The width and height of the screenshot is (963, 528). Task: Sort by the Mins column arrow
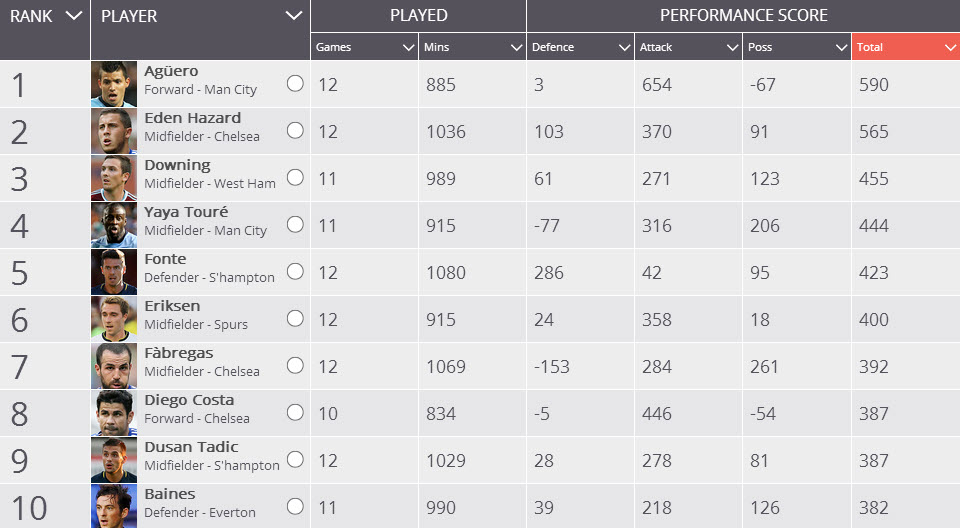(x=516, y=47)
